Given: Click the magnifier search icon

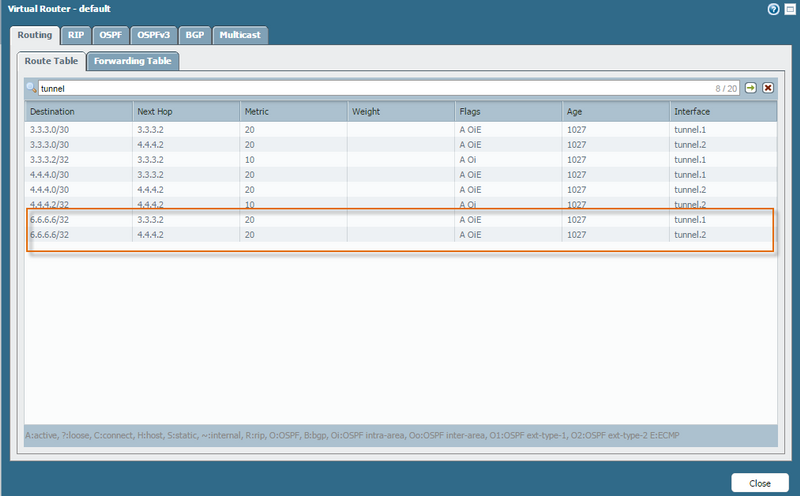Looking at the screenshot, I should click(x=32, y=88).
